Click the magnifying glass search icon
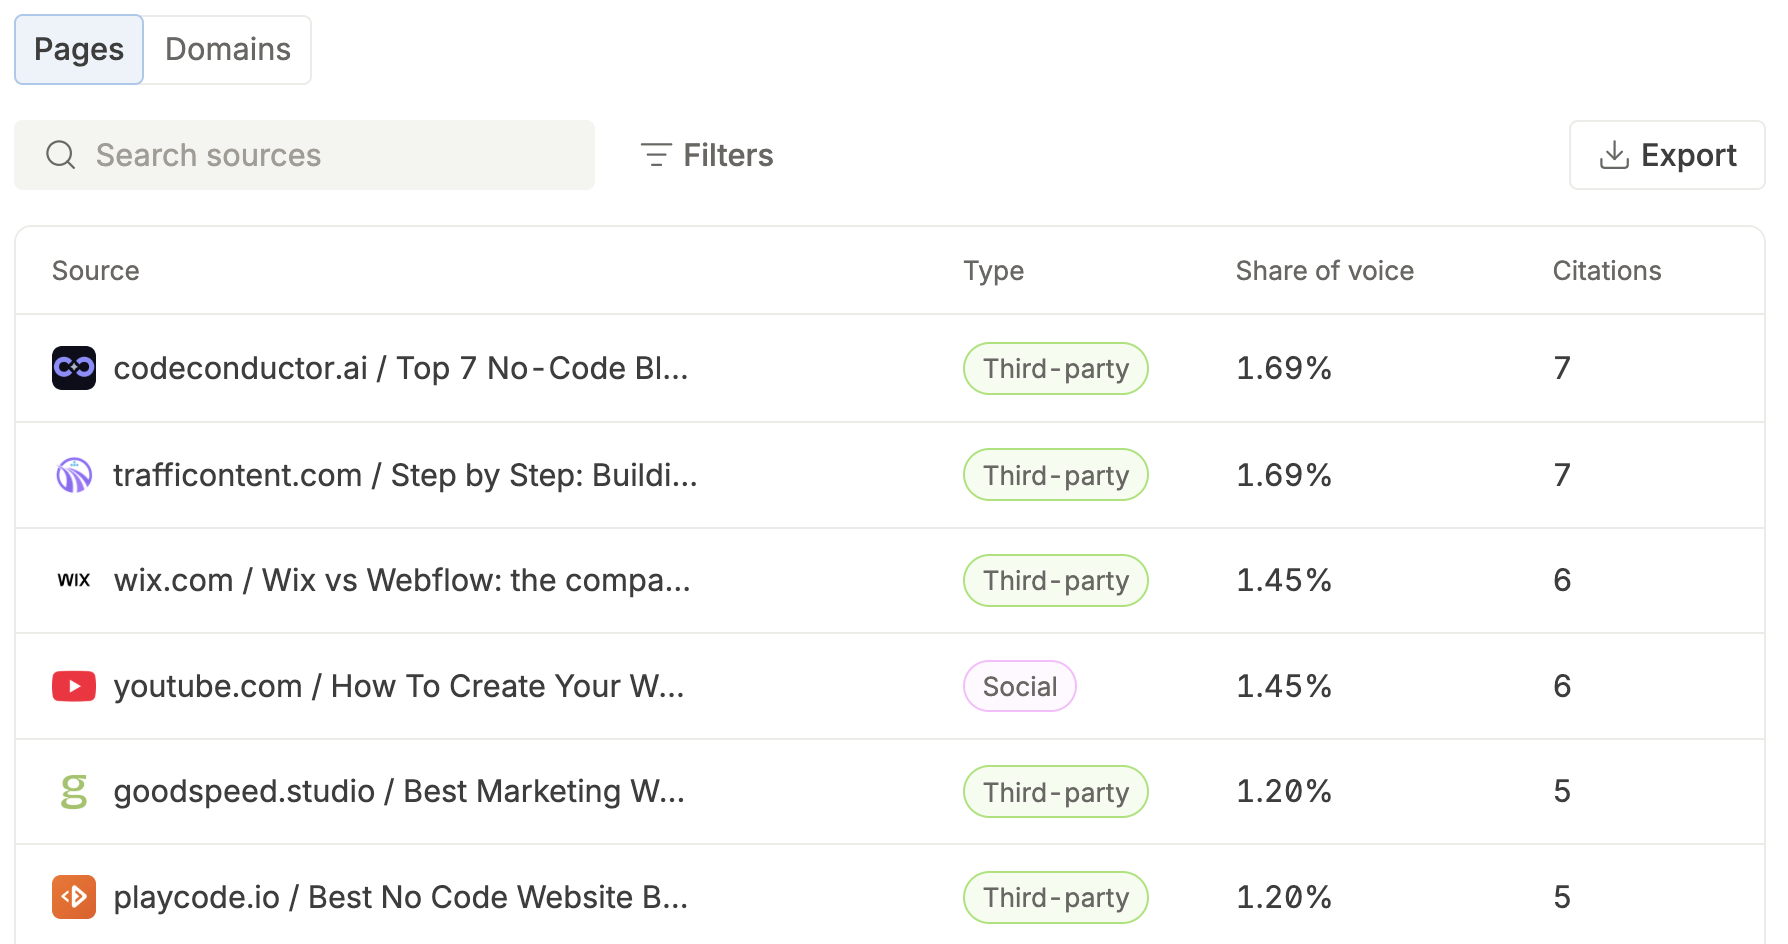 point(61,155)
